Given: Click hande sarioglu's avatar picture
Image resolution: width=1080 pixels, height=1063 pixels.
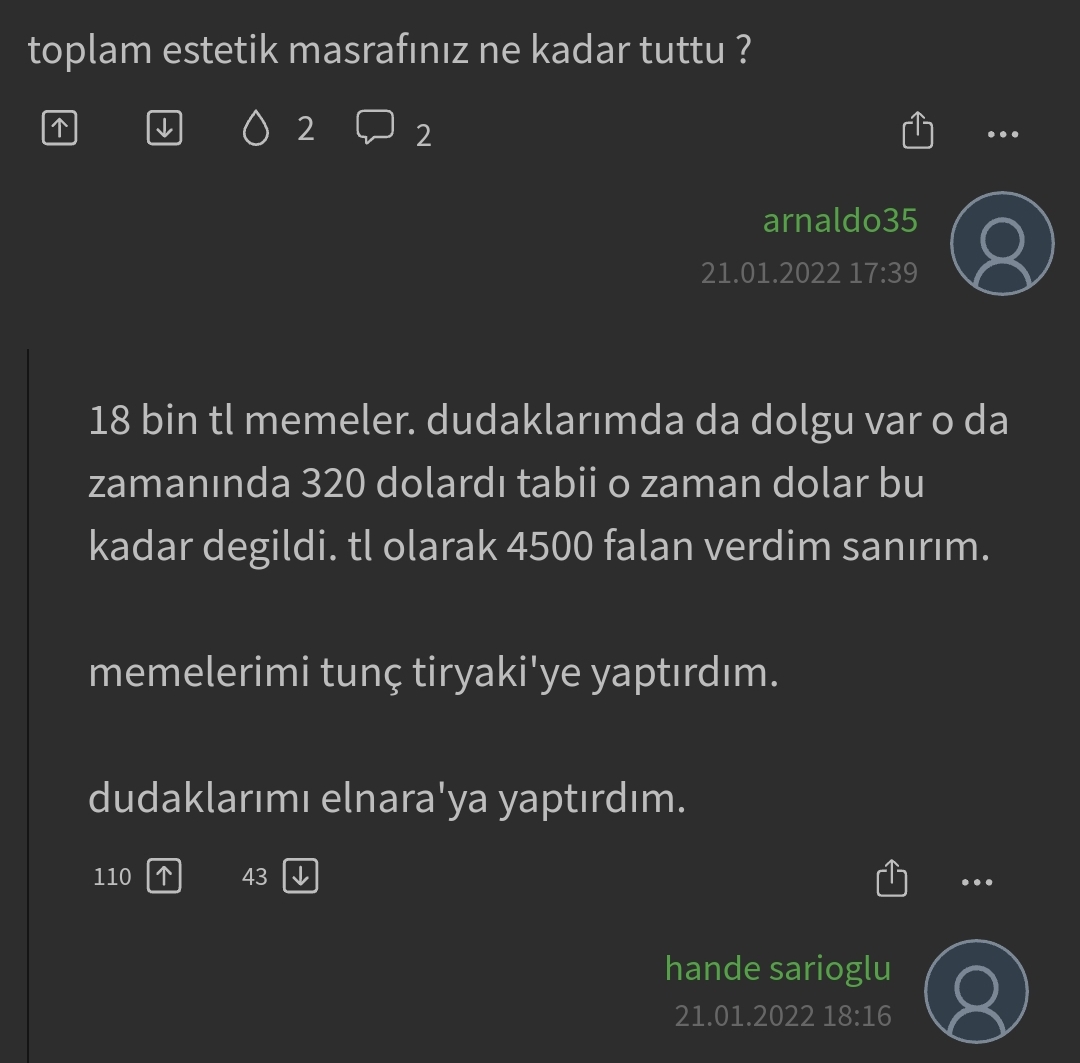Looking at the screenshot, I should tap(976, 992).
